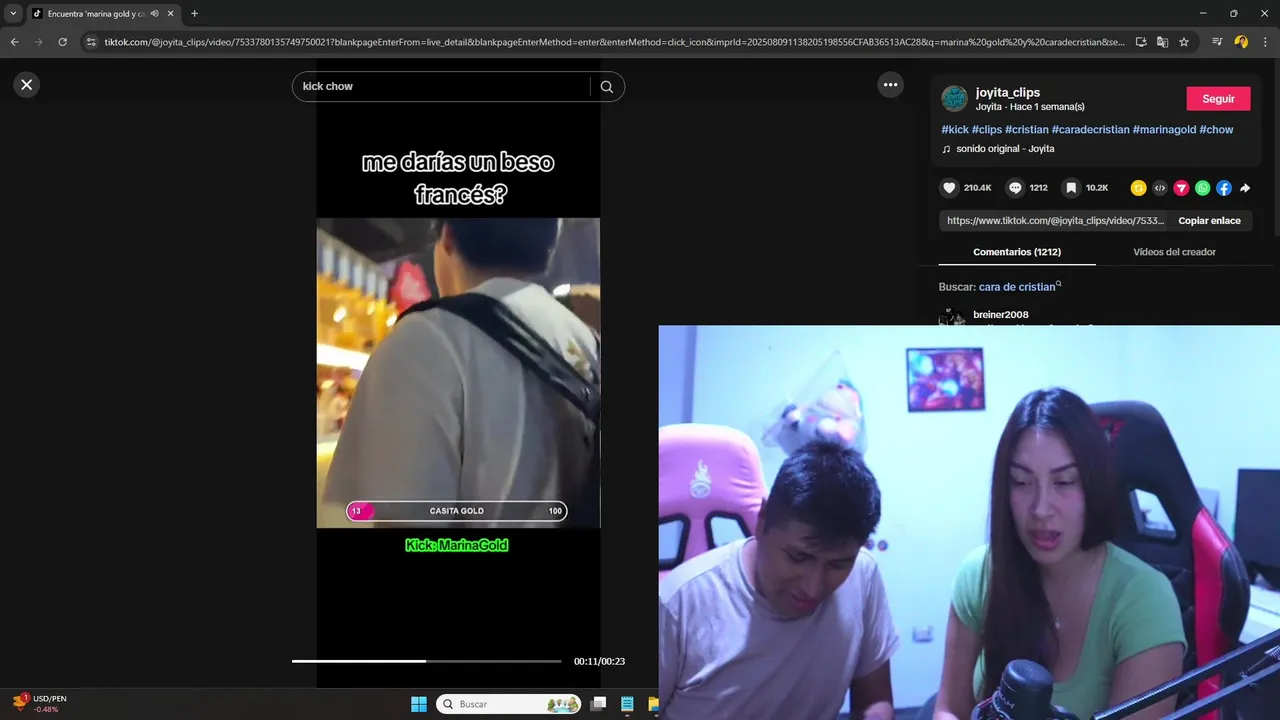Select the 'Encuentra marina gold' tab

coord(96,14)
